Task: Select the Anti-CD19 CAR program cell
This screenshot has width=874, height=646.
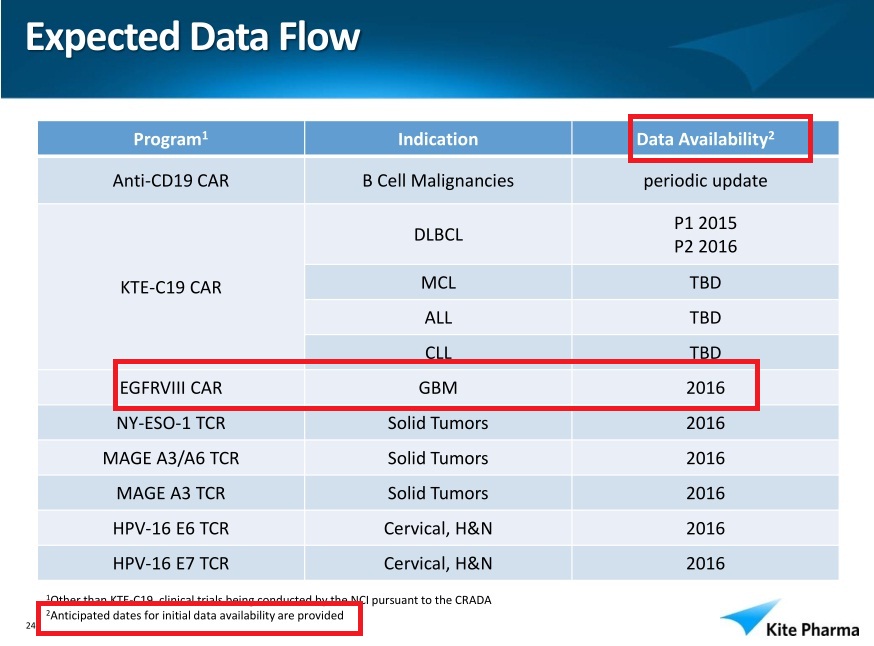Action: point(170,181)
